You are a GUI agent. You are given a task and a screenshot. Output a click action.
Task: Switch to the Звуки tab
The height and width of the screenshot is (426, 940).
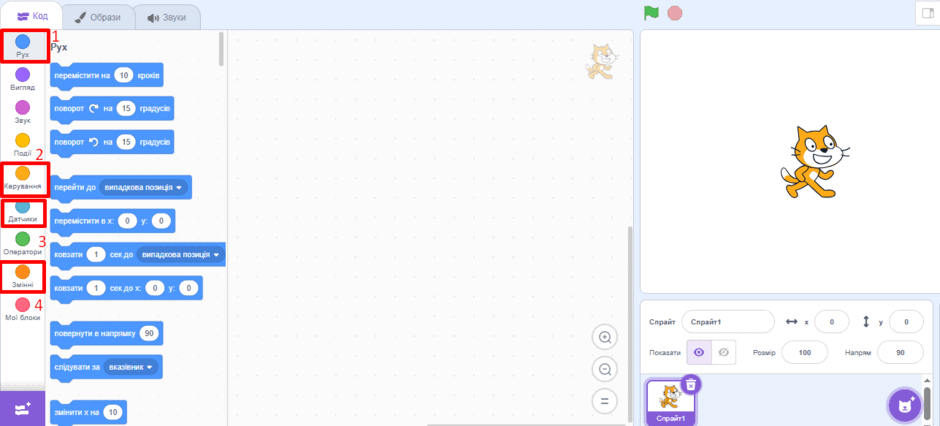pyautogui.click(x=167, y=17)
